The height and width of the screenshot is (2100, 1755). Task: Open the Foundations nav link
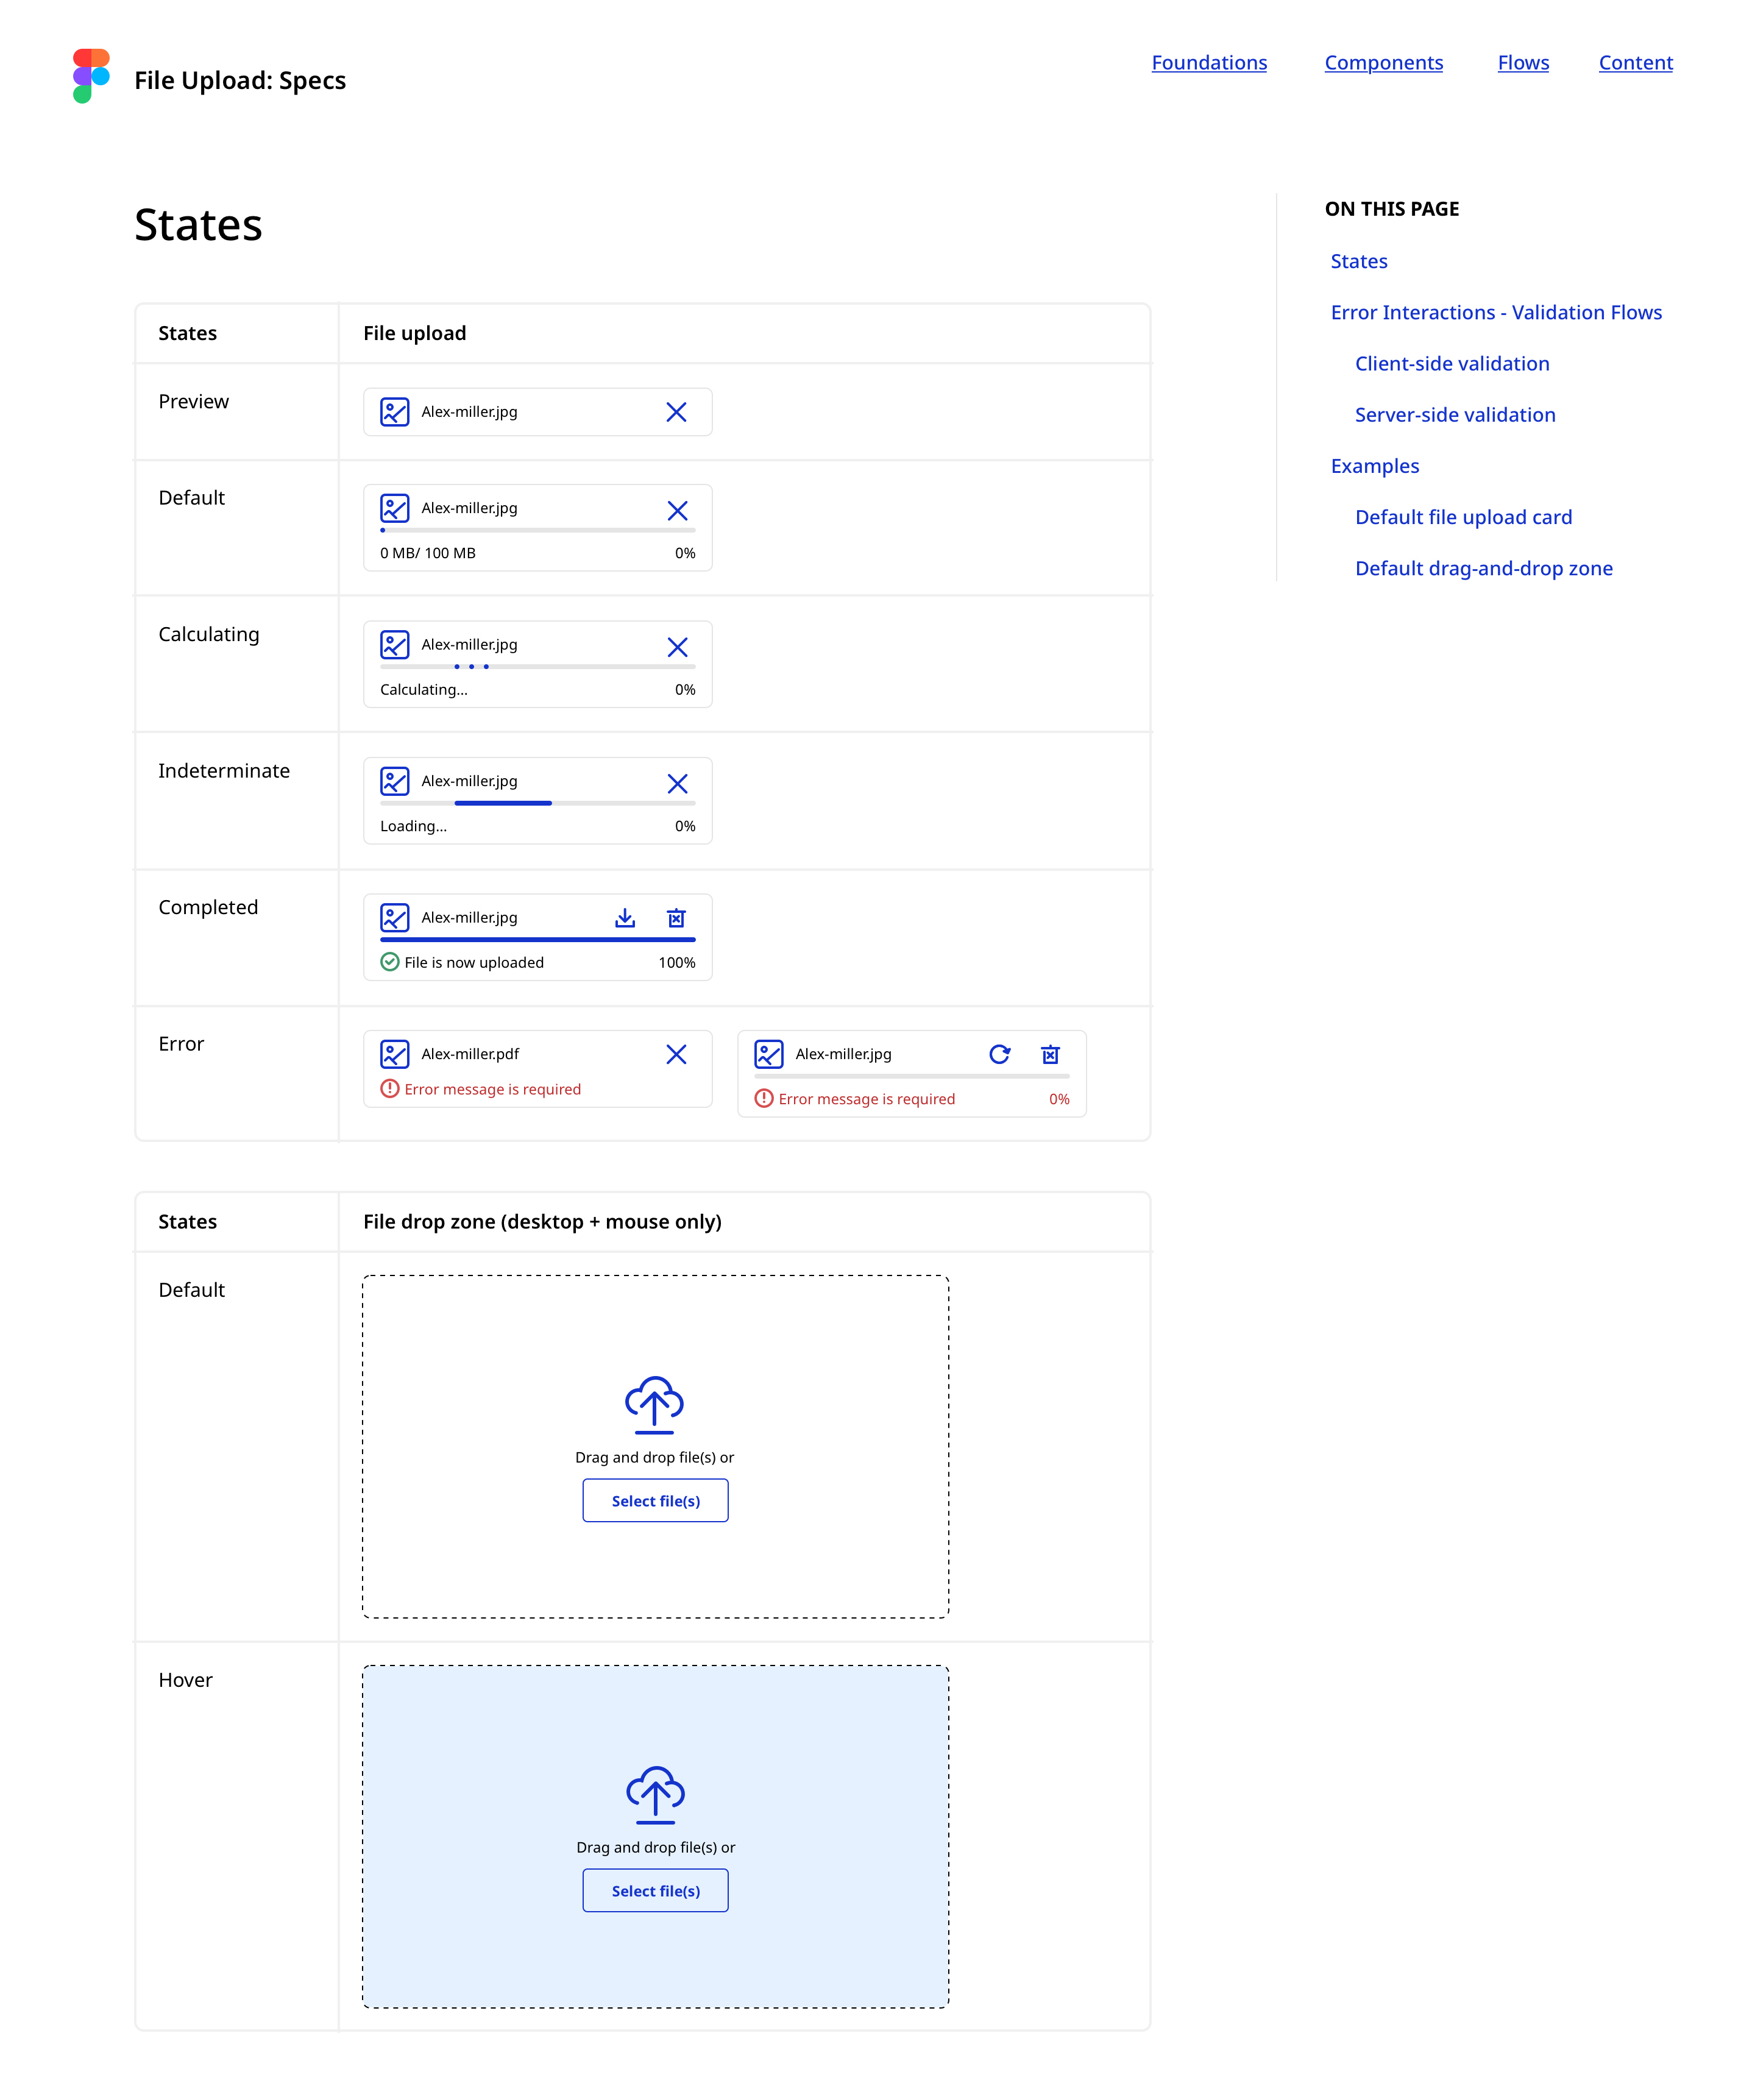pyautogui.click(x=1208, y=63)
